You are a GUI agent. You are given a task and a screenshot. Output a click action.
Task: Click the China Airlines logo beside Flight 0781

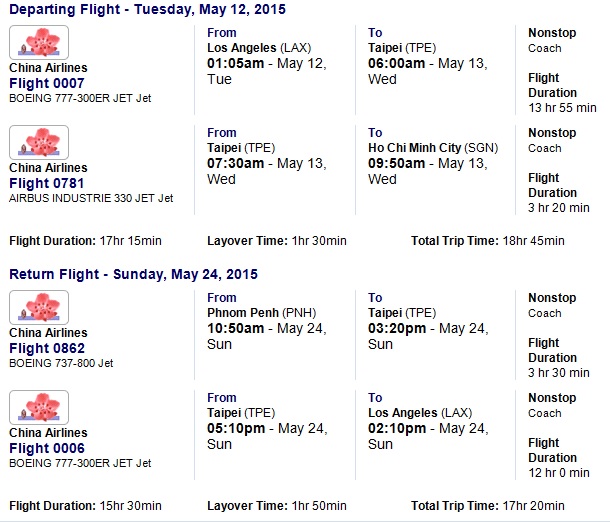click(39, 142)
